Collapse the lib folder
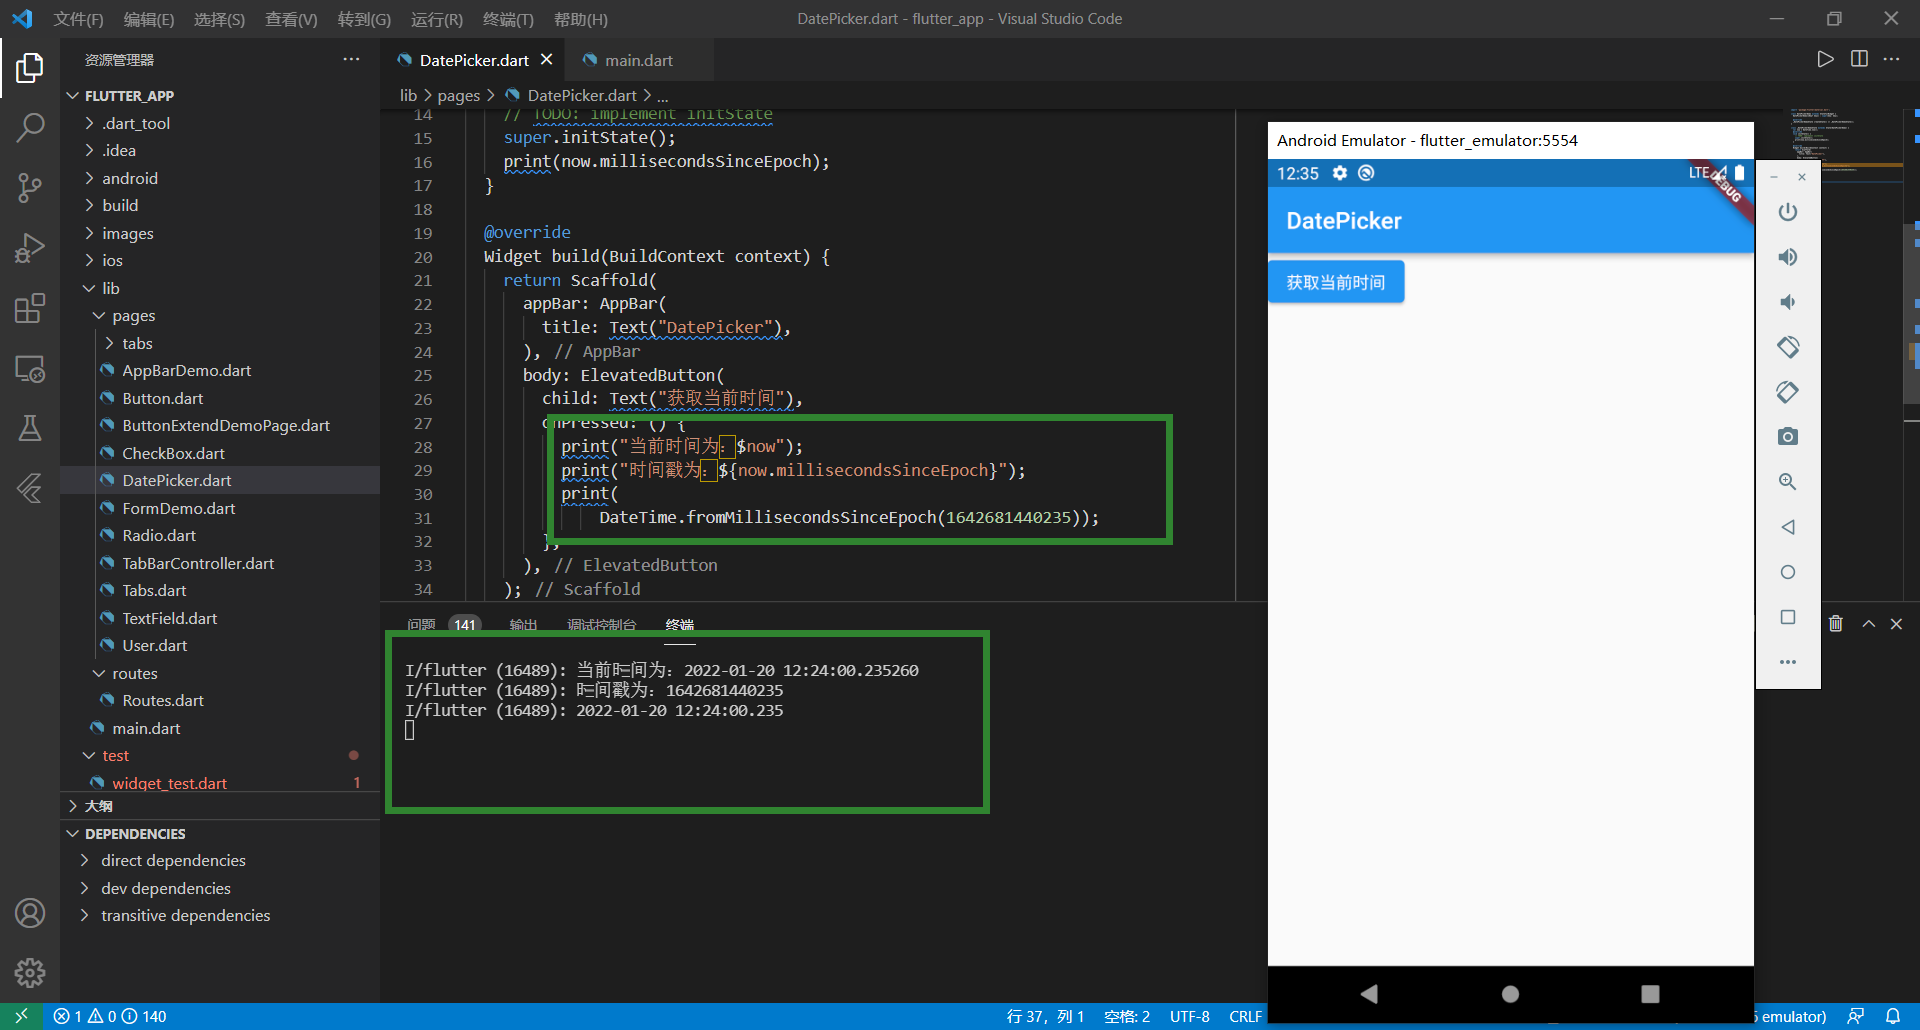Image resolution: width=1920 pixels, height=1030 pixels. (x=110, y=288)
